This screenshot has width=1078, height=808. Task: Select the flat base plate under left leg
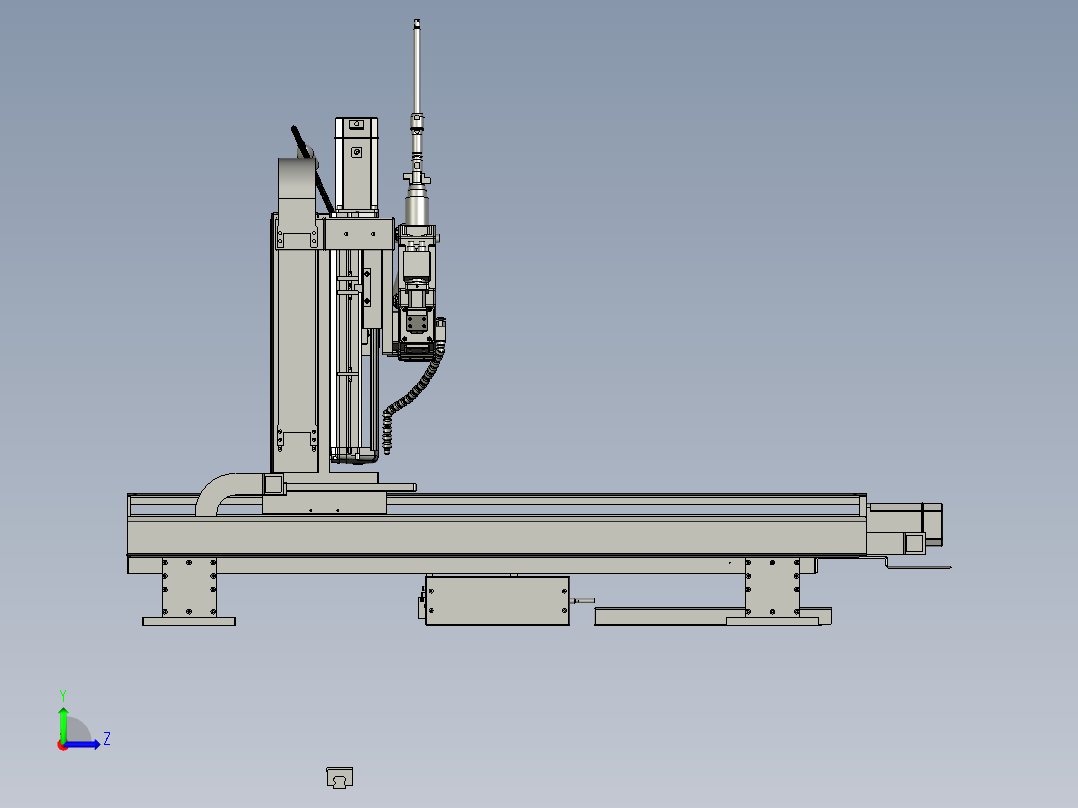tap(189, 621)
